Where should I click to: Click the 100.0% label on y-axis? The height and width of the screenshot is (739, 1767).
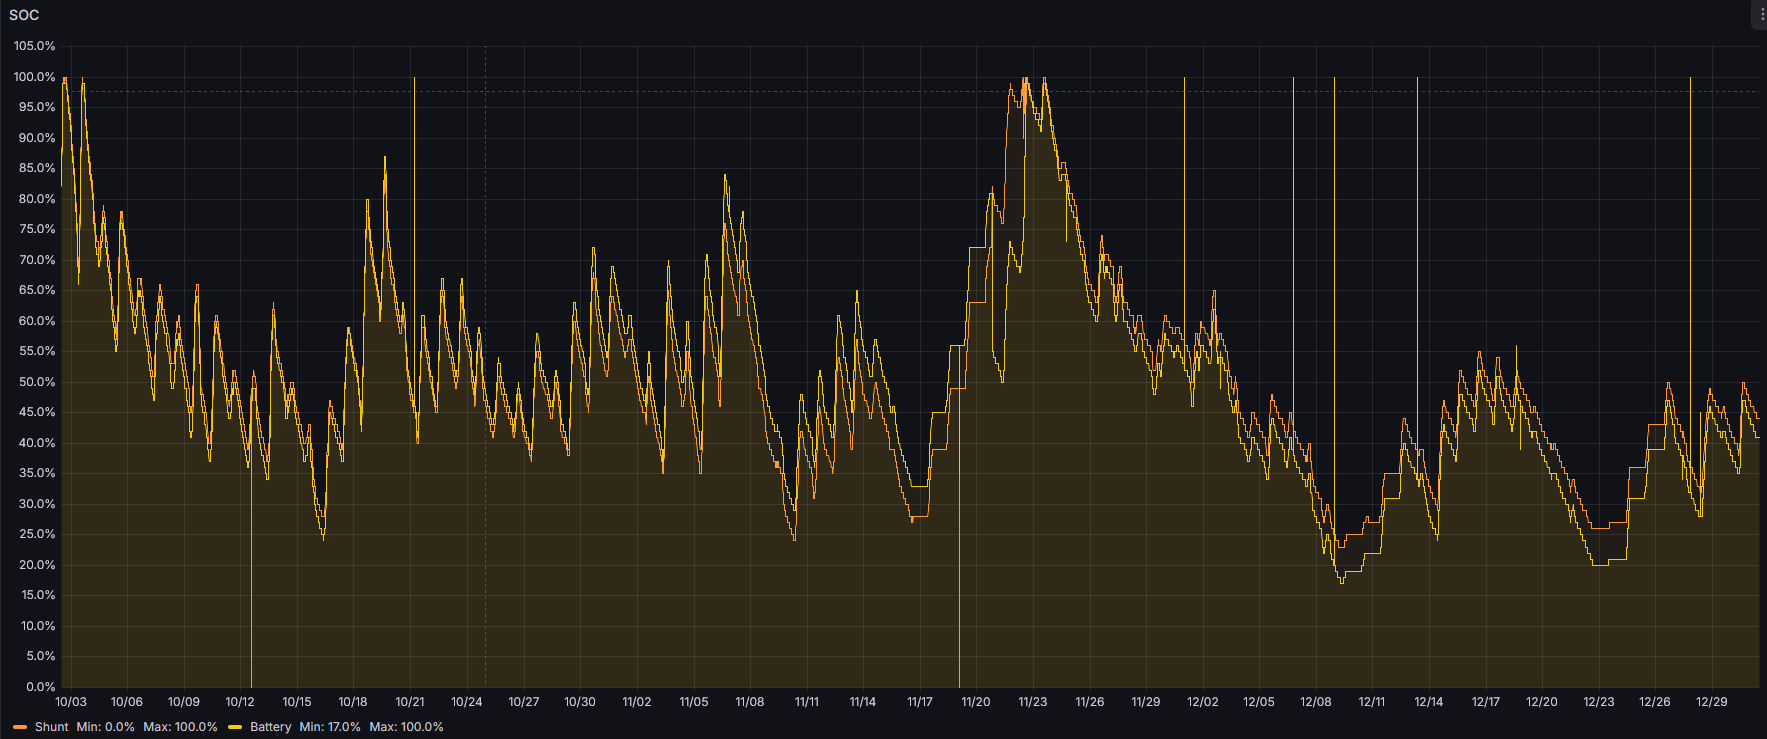pyautogui.click(x=35, y=77)
